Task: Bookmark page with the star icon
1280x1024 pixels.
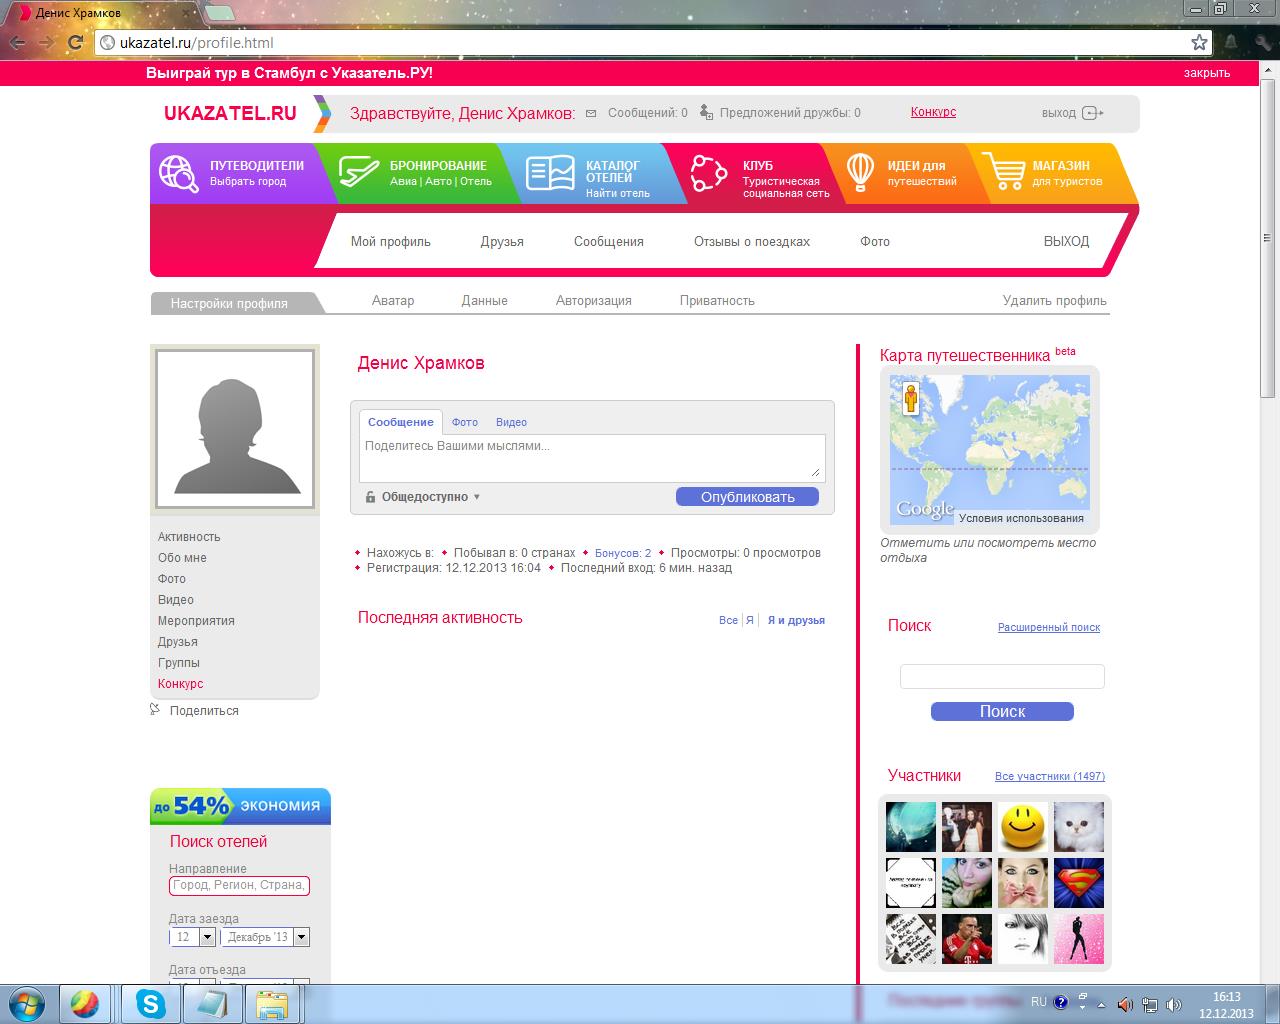Action: point(1199,42)
